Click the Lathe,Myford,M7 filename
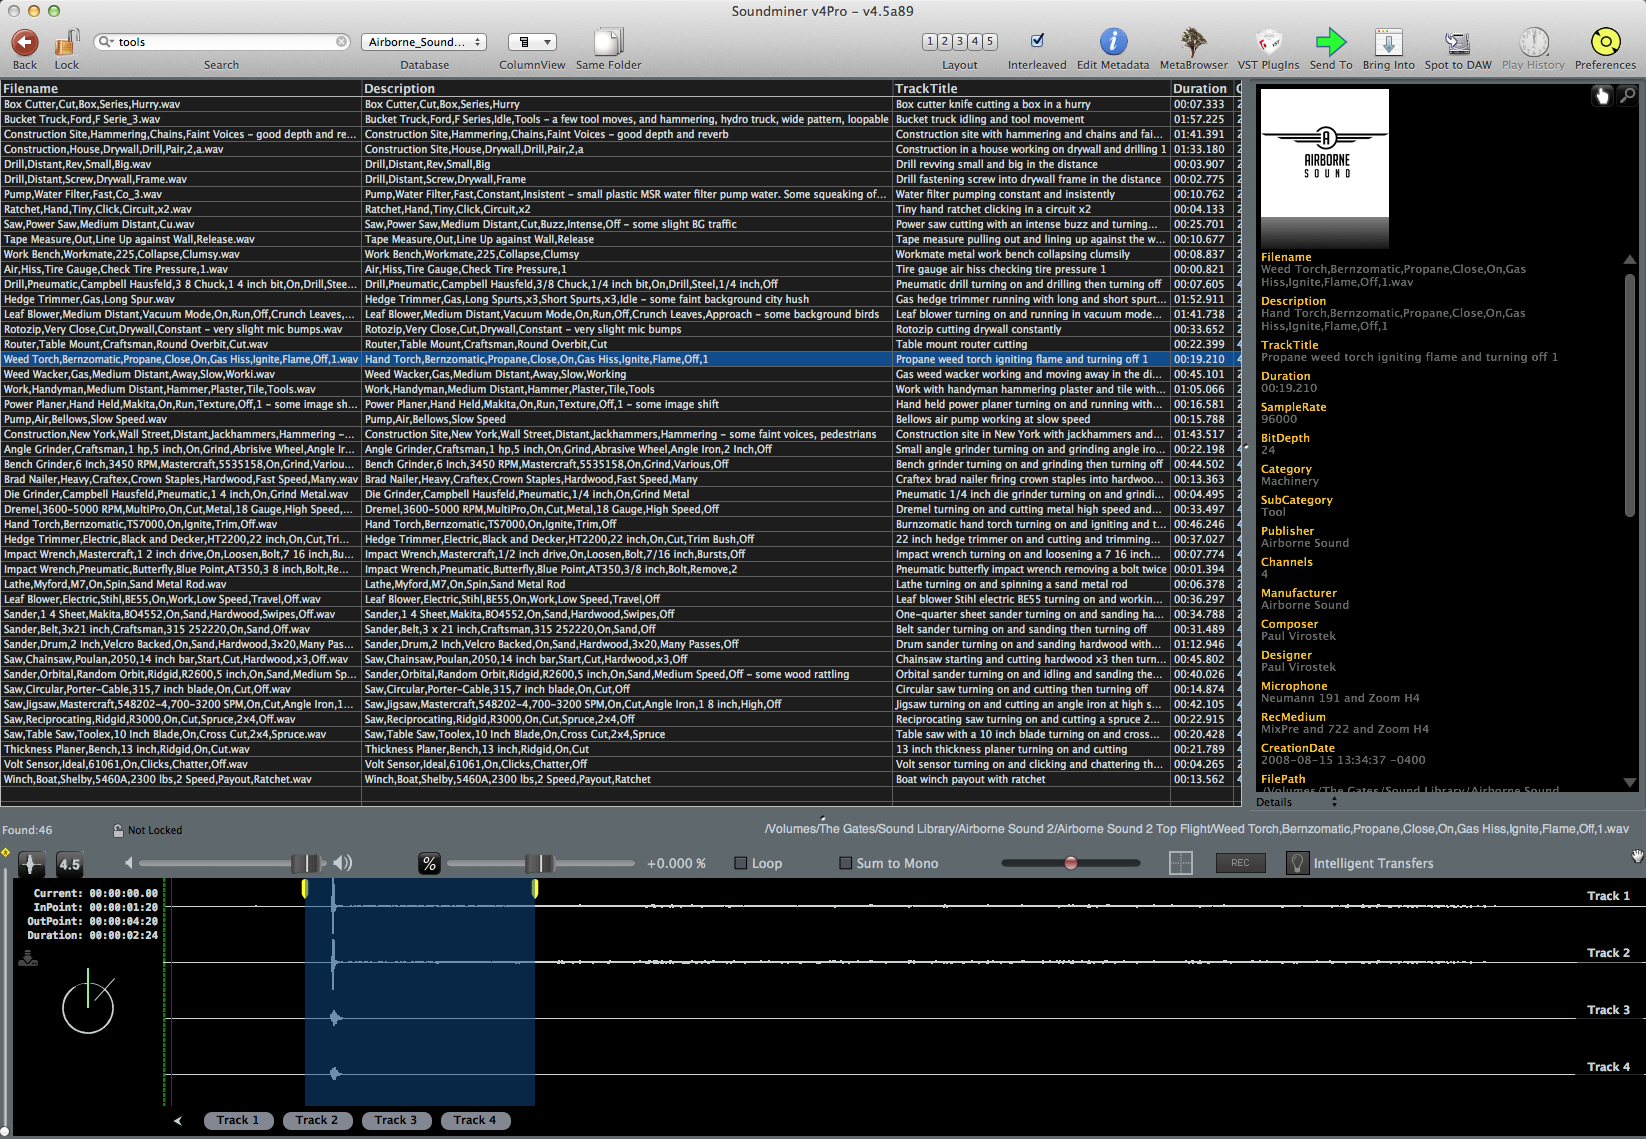This screenshot has width=1646, height=1139. tap(115, 584)
